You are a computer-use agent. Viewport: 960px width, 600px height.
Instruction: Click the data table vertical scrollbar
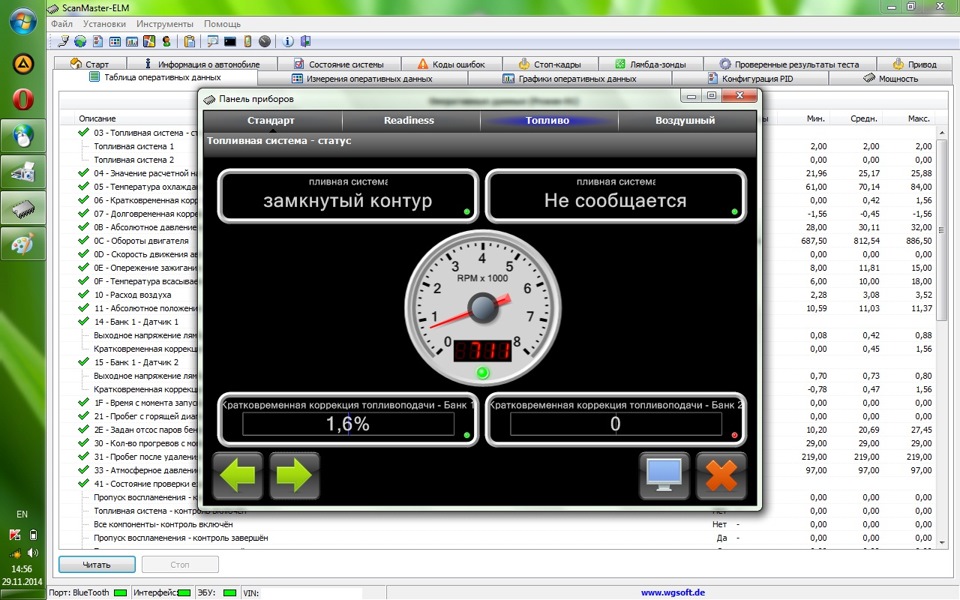click(942, 337)
